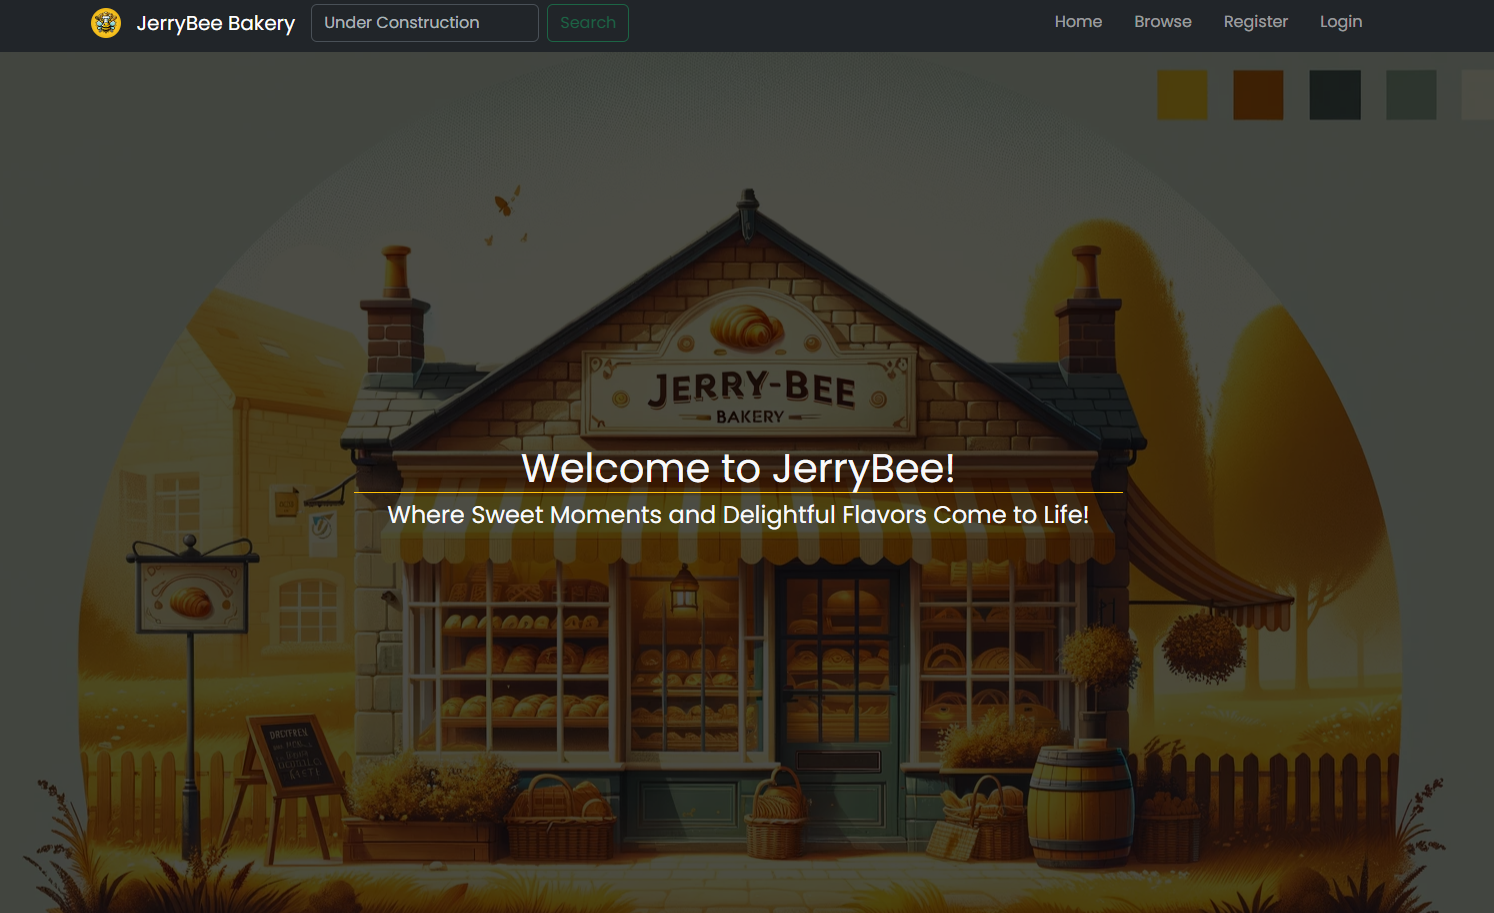Click the JerryBee bee logo icon
1494x913 pixels.
coord(106,22)
